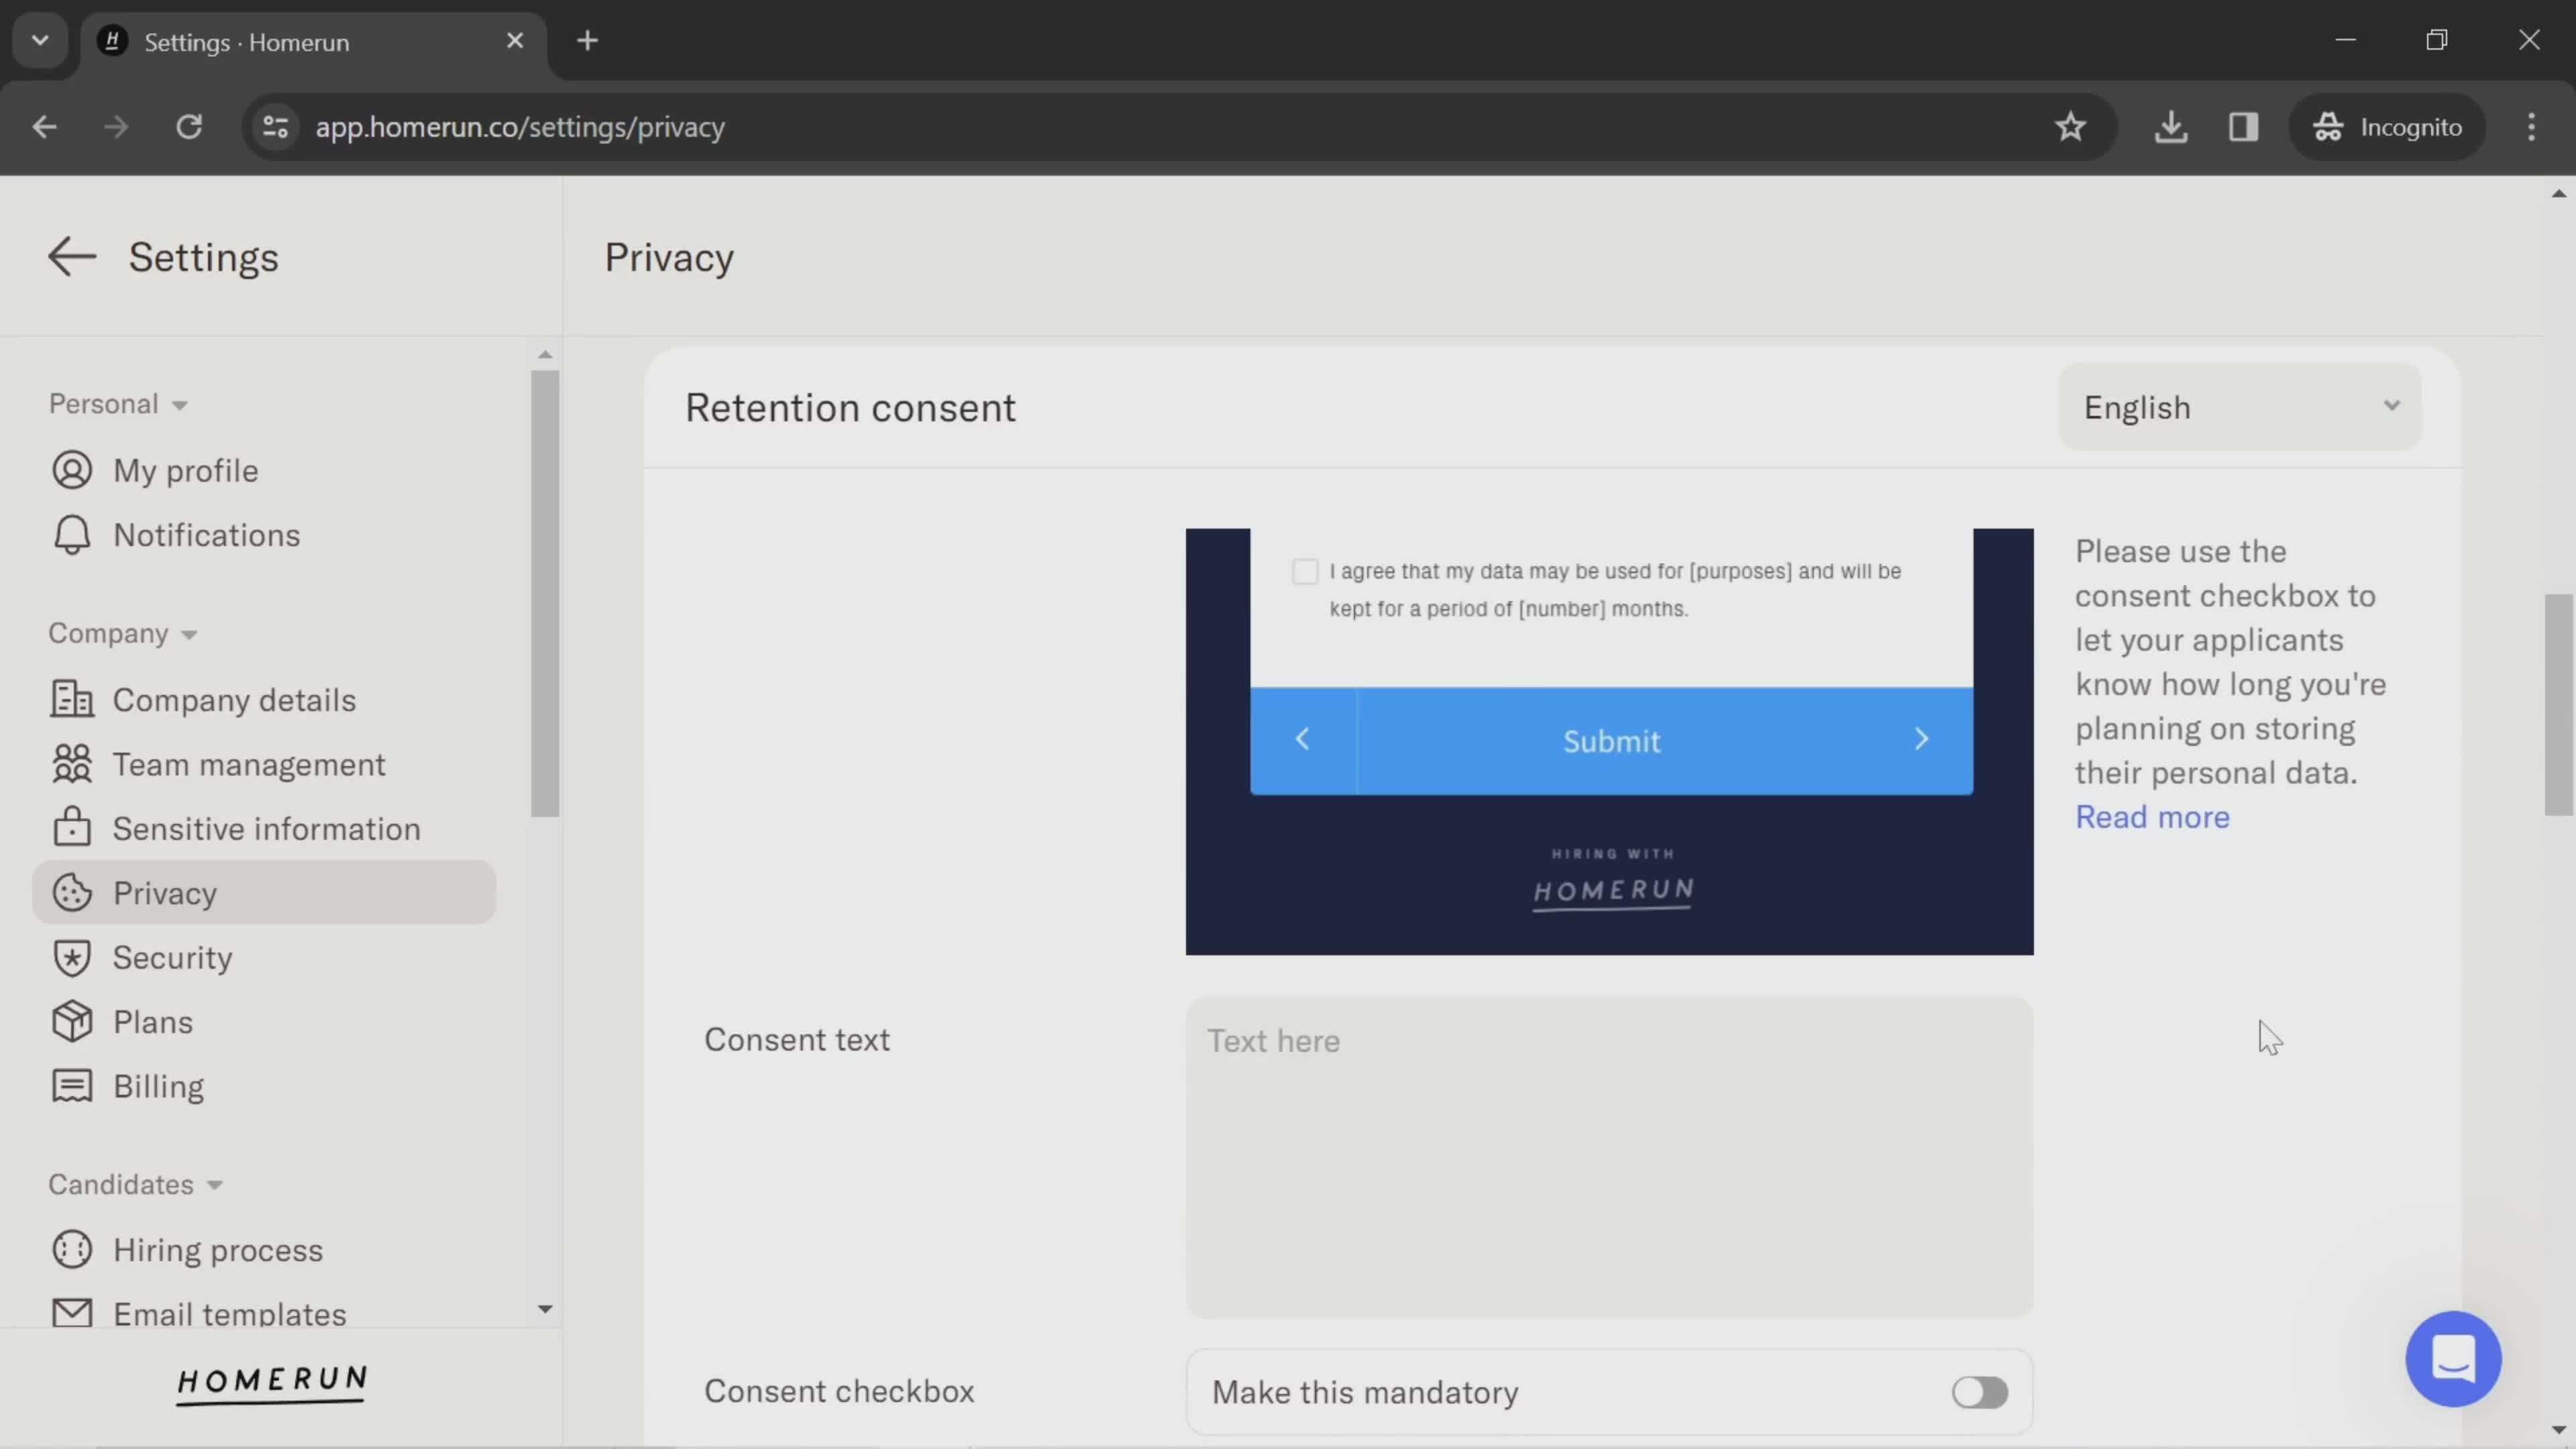2576x1449 pixels.
Task: Click the page scroll down arrow
Action: click(x=2558, y=1430)
